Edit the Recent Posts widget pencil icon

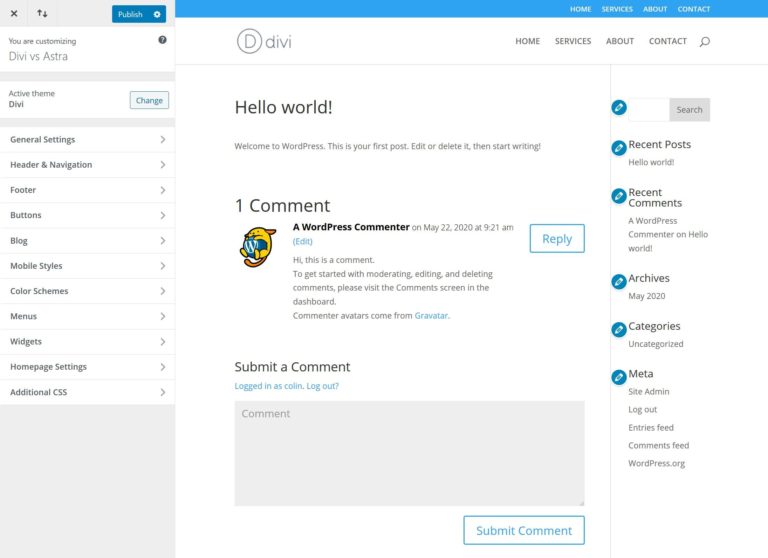(619, 147)
